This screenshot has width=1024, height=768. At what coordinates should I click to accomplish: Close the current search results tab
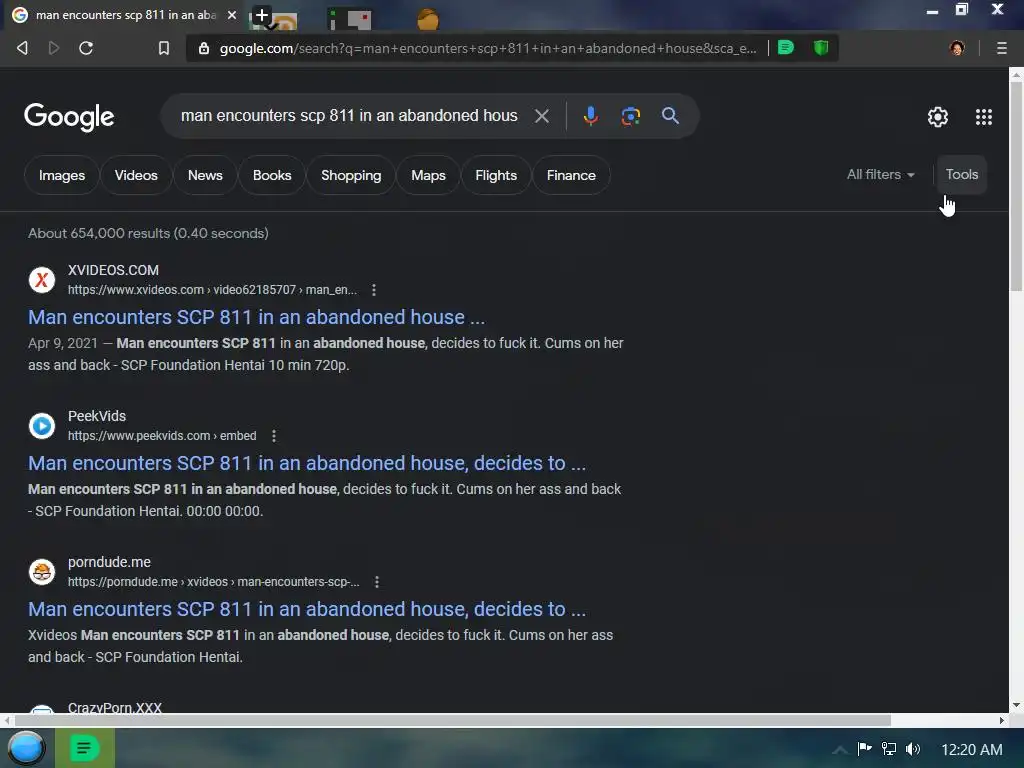click(x=232, y=14)
